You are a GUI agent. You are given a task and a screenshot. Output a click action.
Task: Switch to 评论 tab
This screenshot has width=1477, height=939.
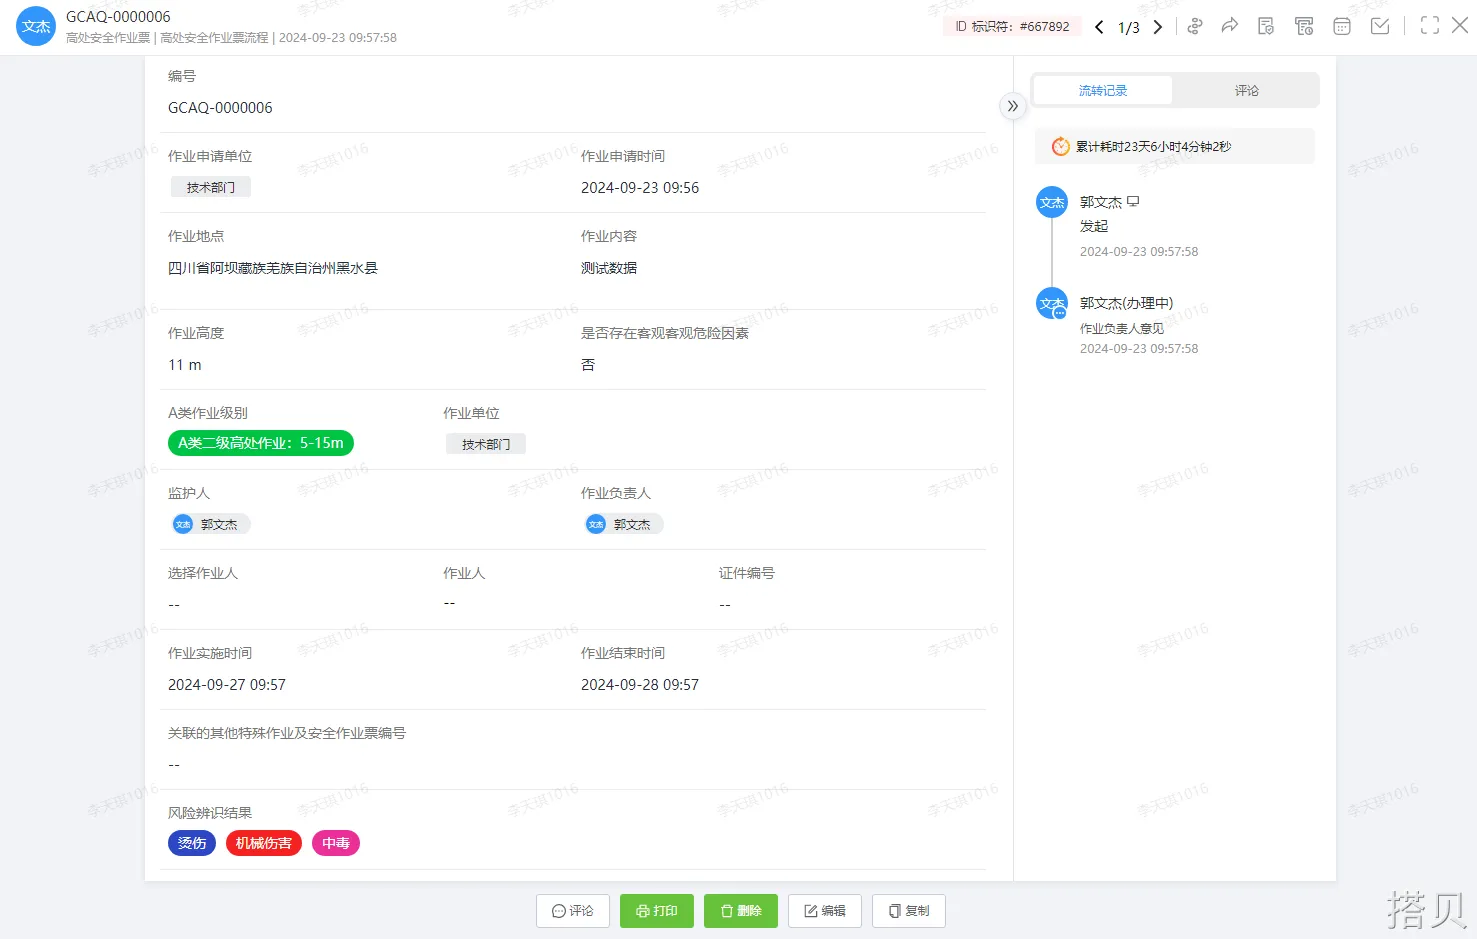[x=1246, y=90]
